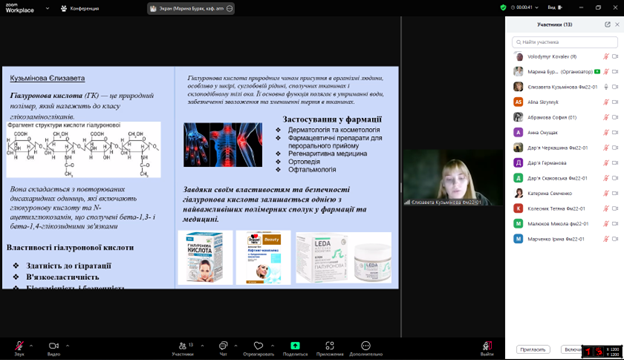Open options icon on the Экран pill

[x=229, y=8]
